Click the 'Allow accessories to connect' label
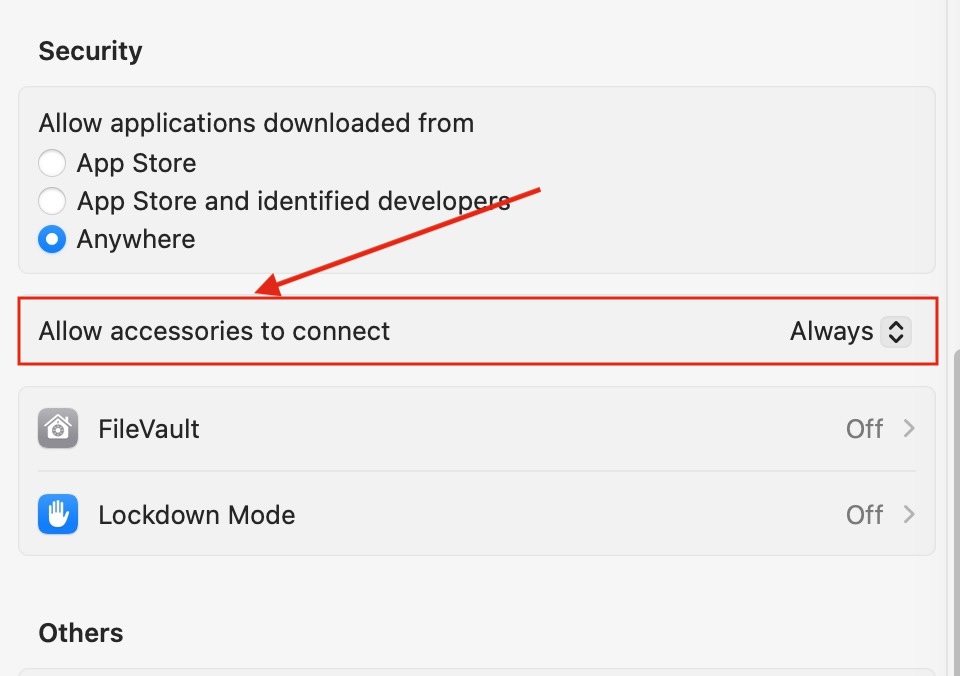This screenshot has height=676, width=960. pos(214,331)
